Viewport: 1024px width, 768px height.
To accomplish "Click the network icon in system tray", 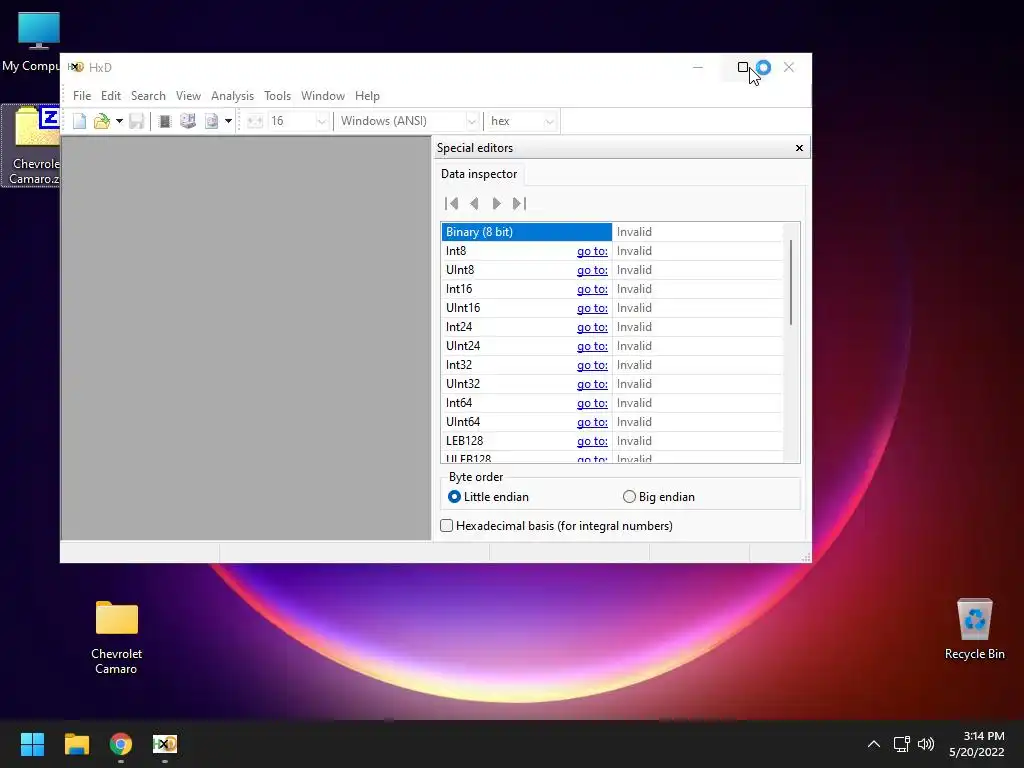I will (902, 744).
